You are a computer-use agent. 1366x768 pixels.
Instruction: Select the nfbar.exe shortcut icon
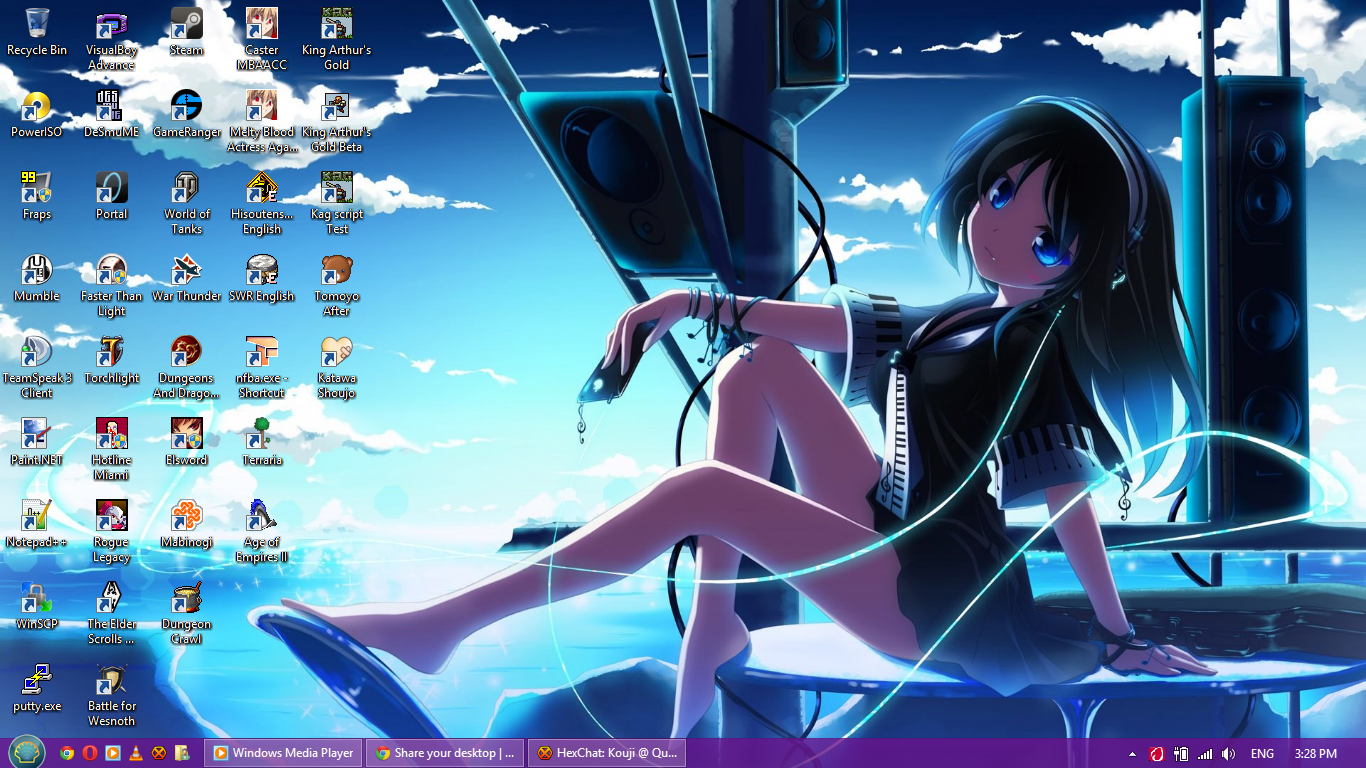[261, 366]
